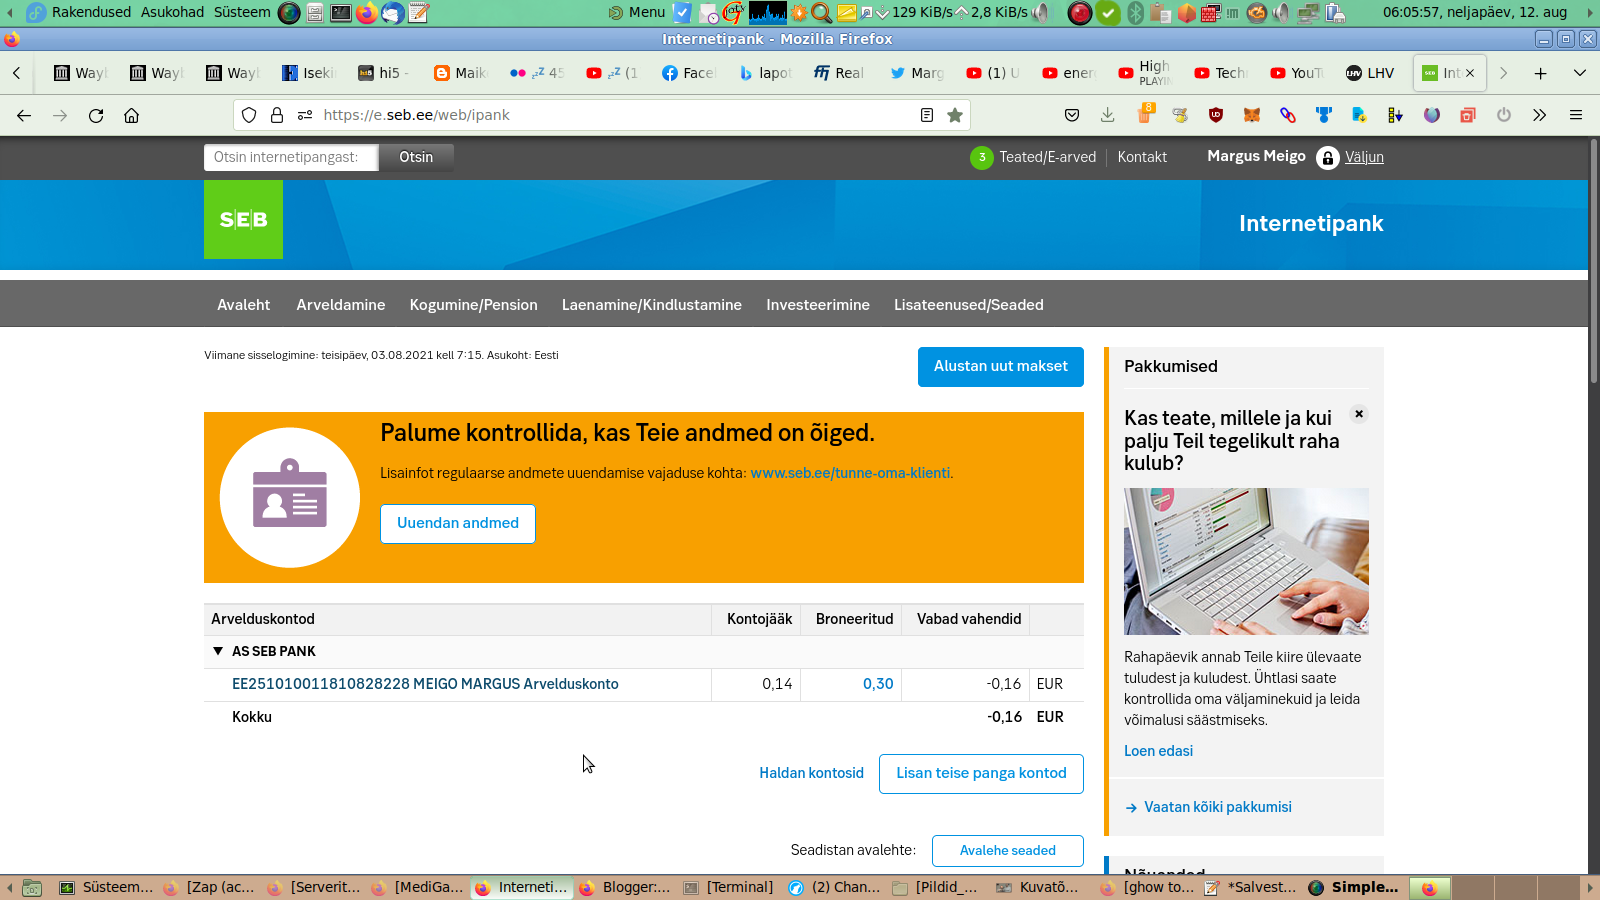
Task: Open the shield tracking protection icon
Action: pos(249,115)
